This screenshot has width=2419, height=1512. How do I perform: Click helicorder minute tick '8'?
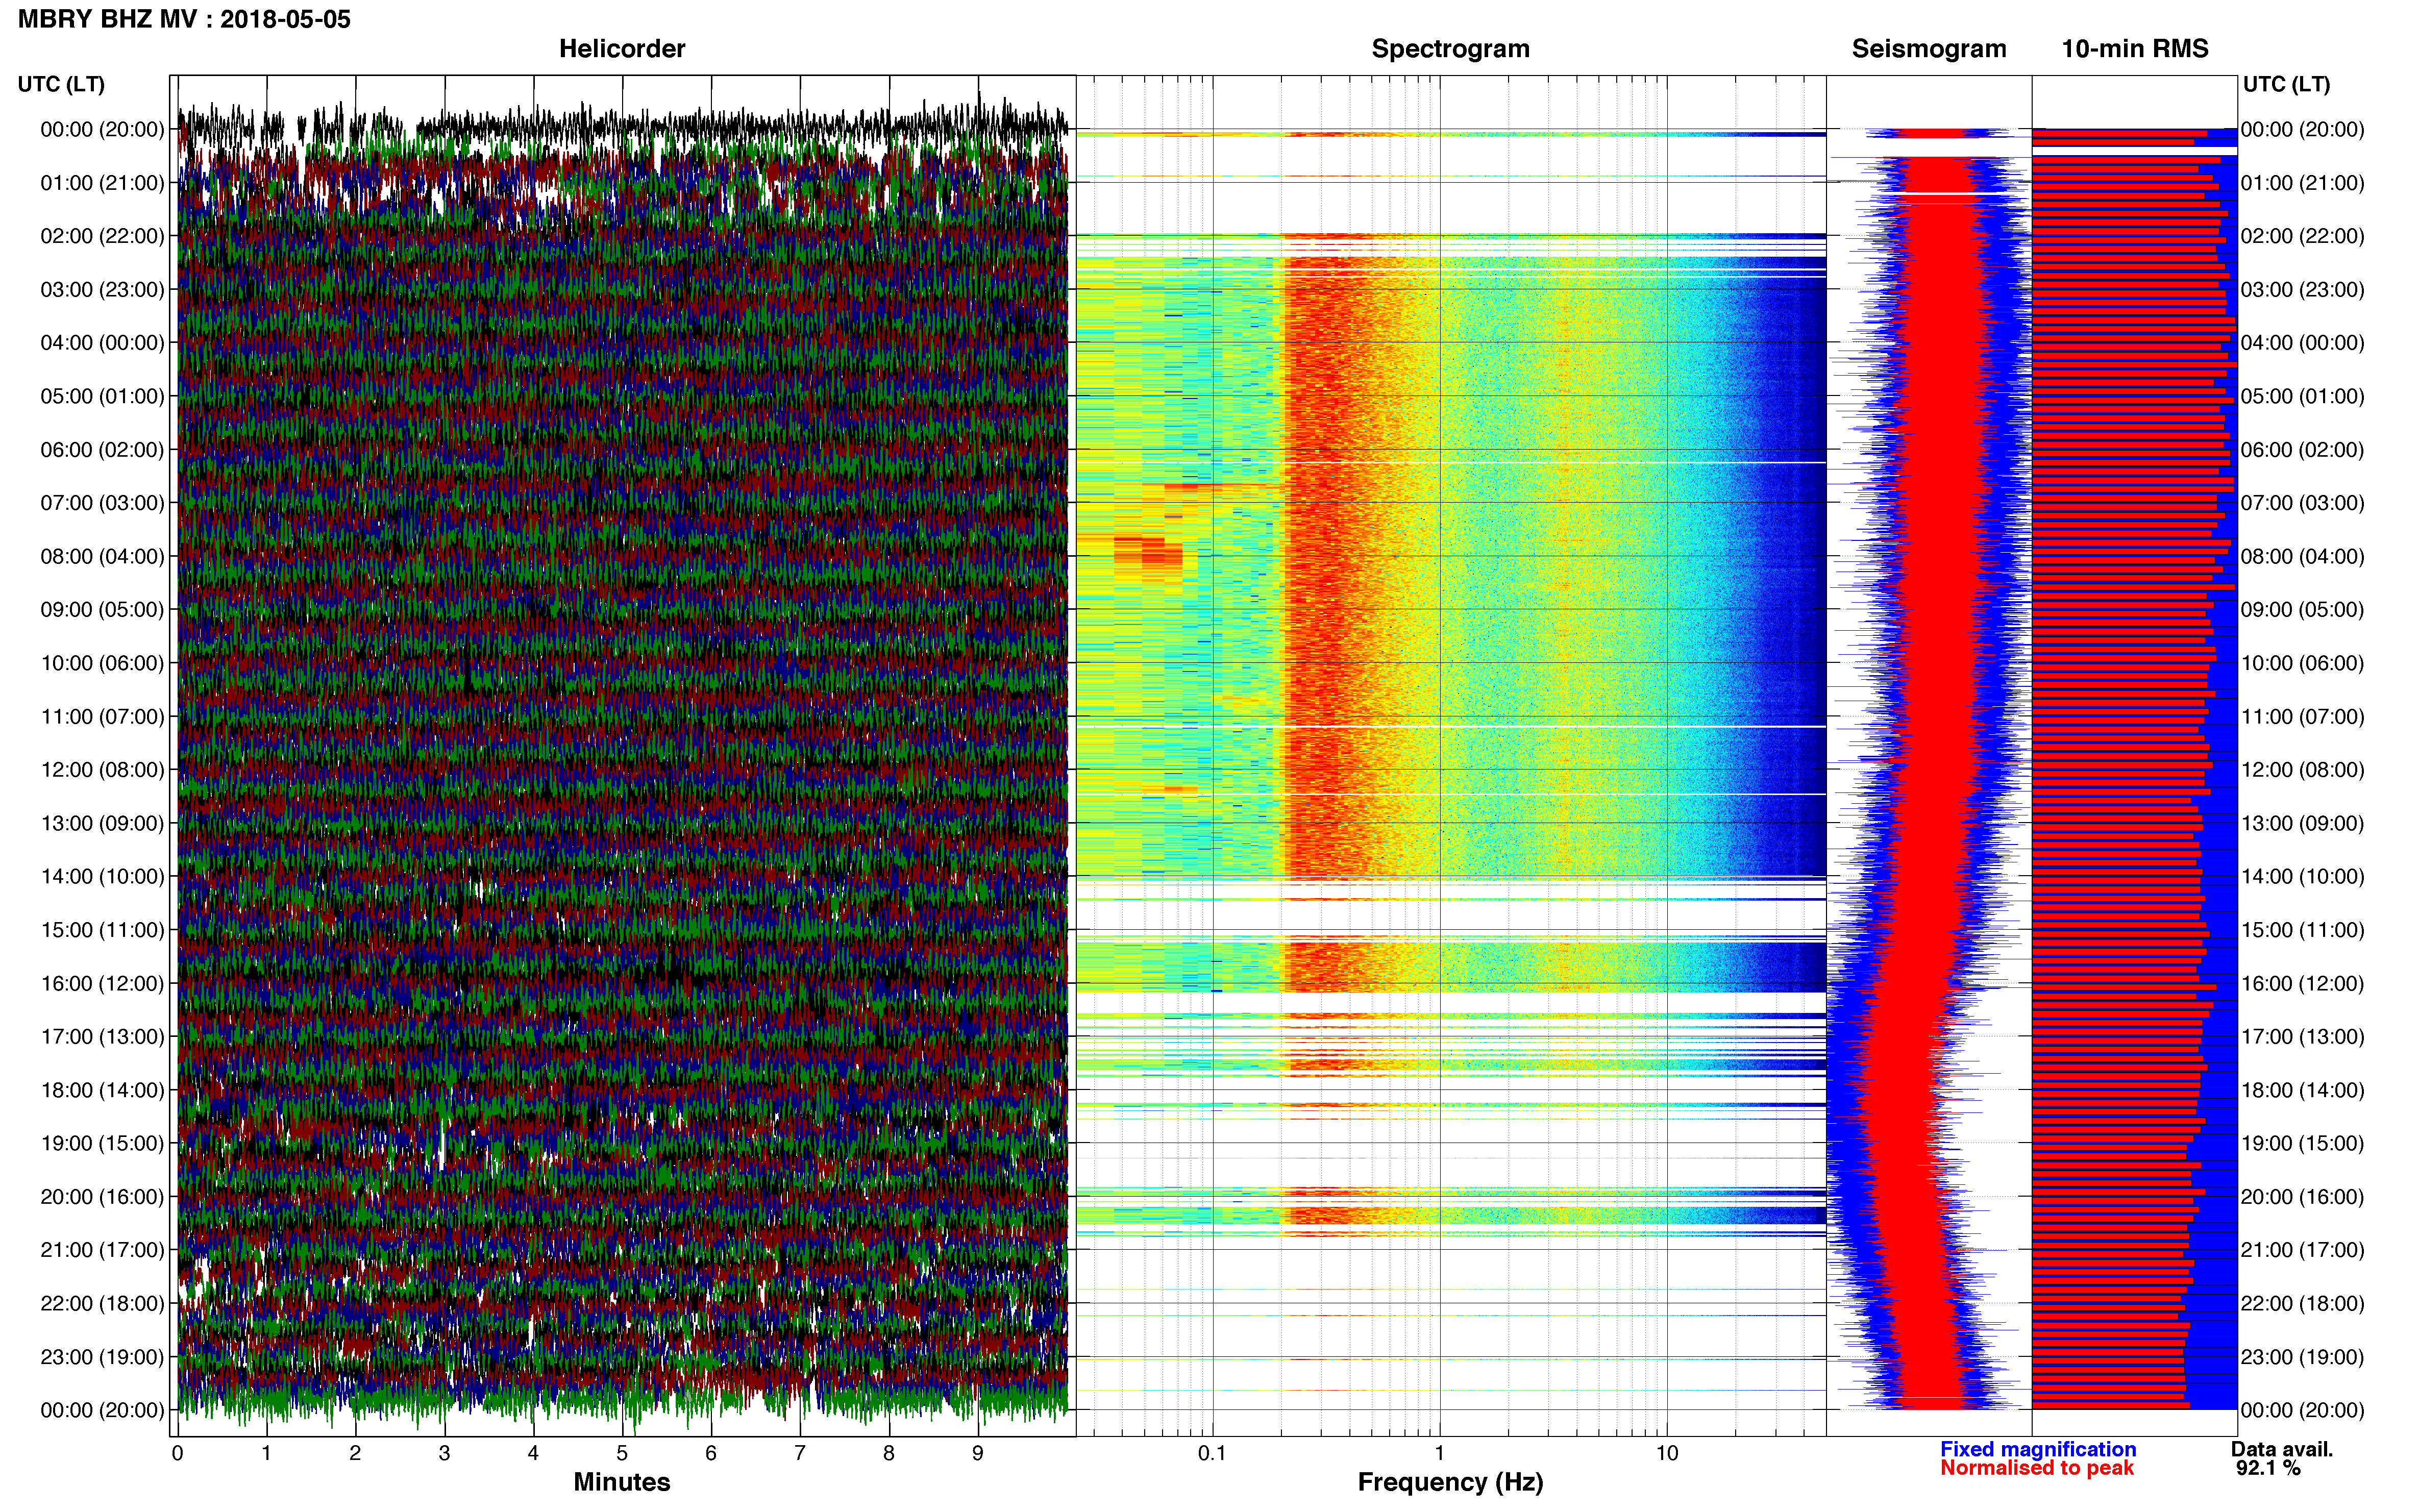pos(889,1454)
